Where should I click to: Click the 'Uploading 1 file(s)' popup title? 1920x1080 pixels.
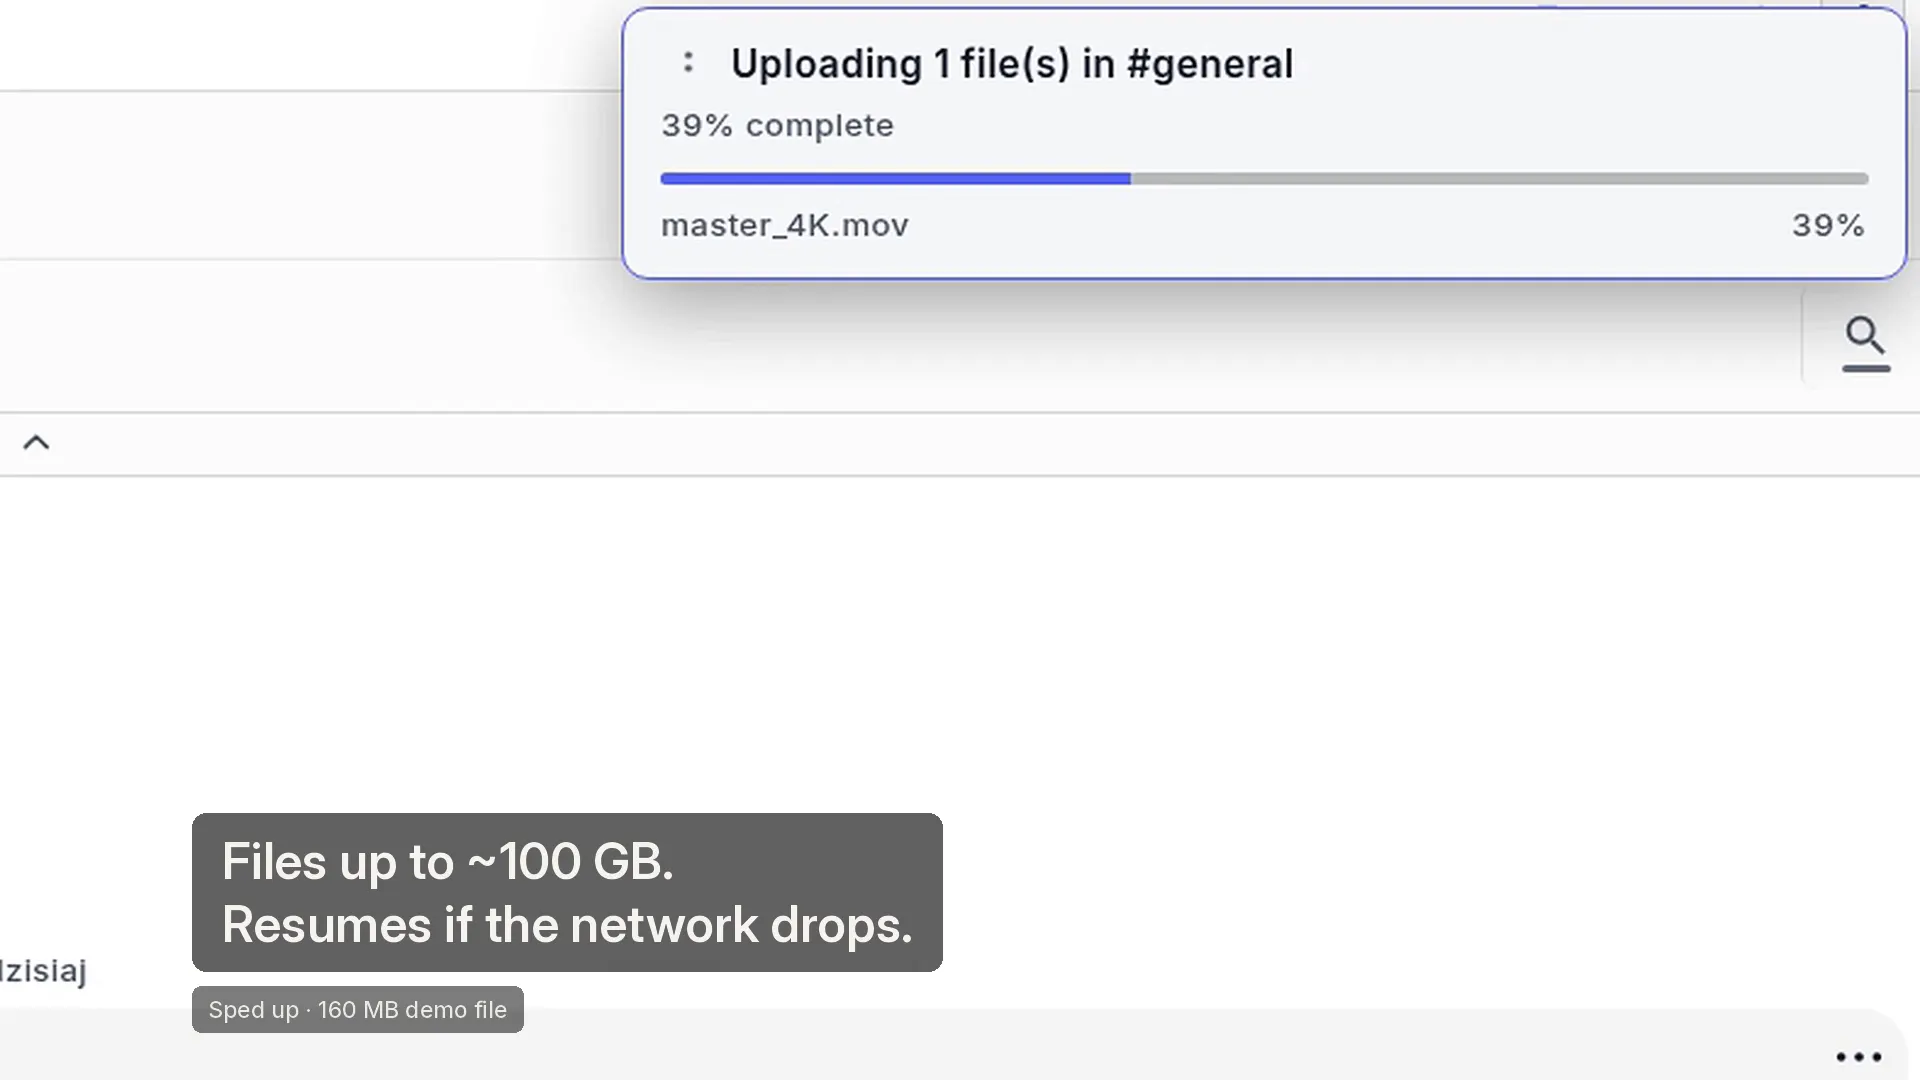click(x=1011, y=64)
